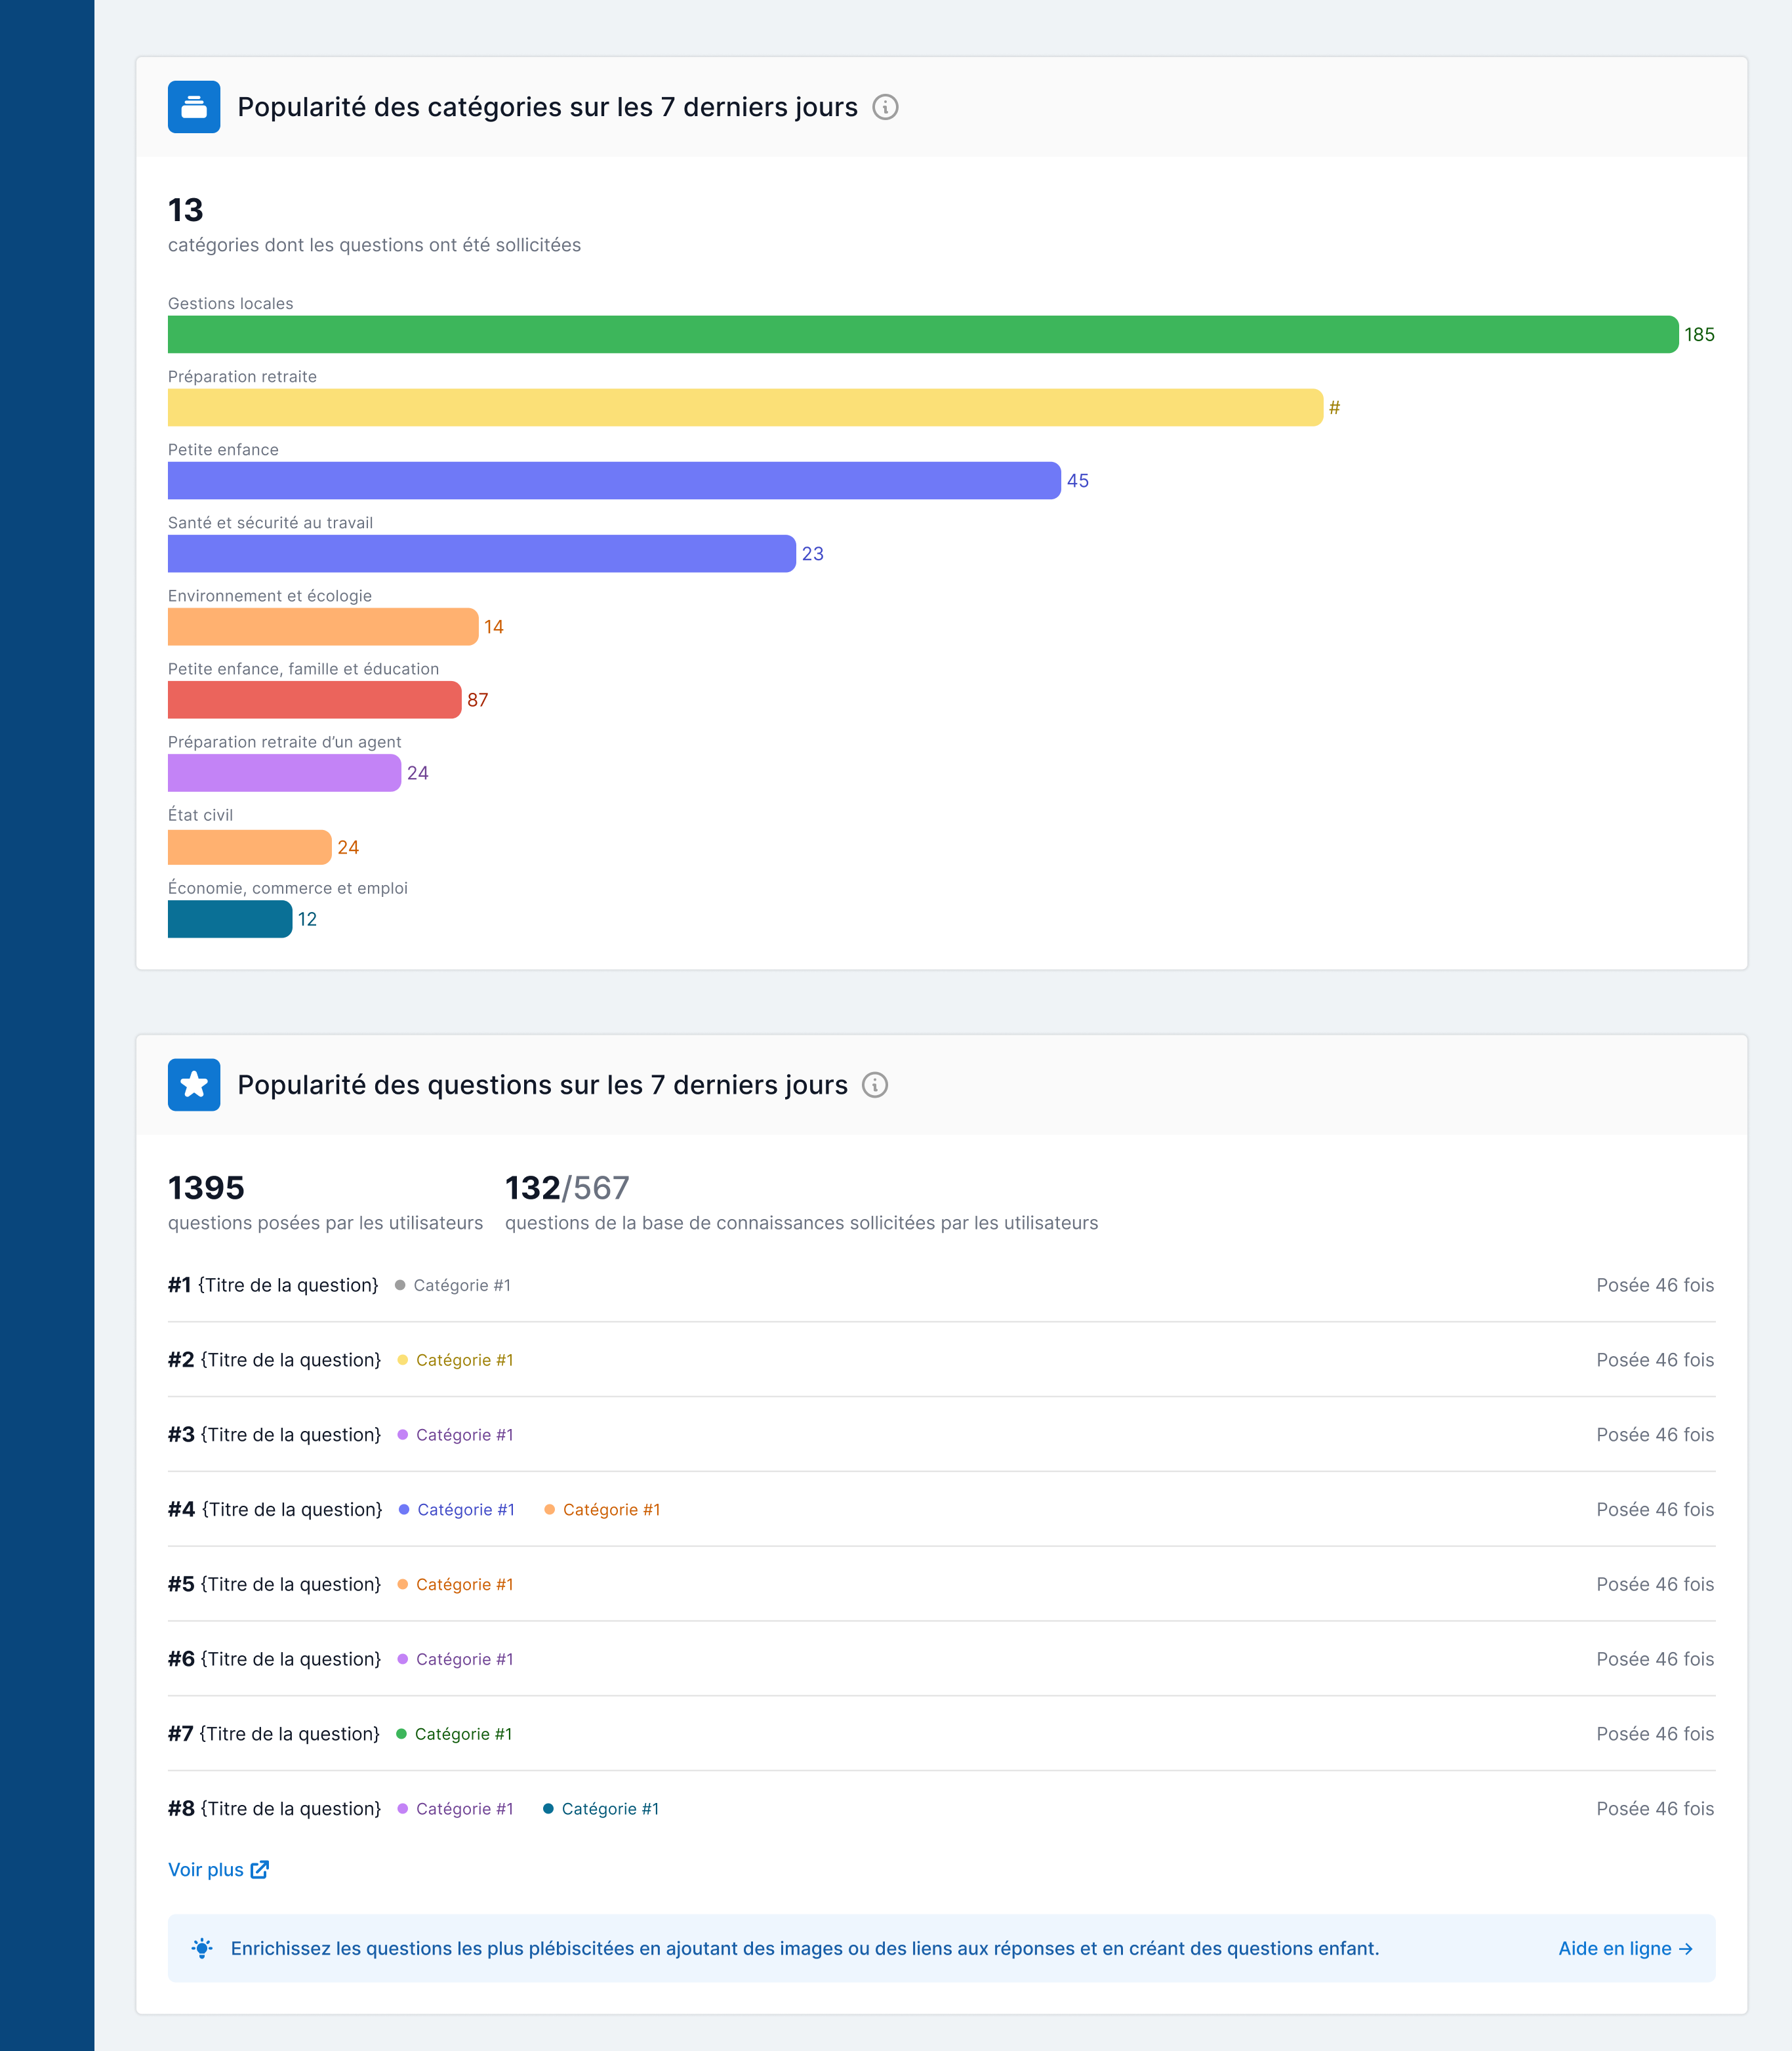Click the orange category tag on question #4
1792x2051 pixels.
pyautogui.click(x=611, y=1510)
